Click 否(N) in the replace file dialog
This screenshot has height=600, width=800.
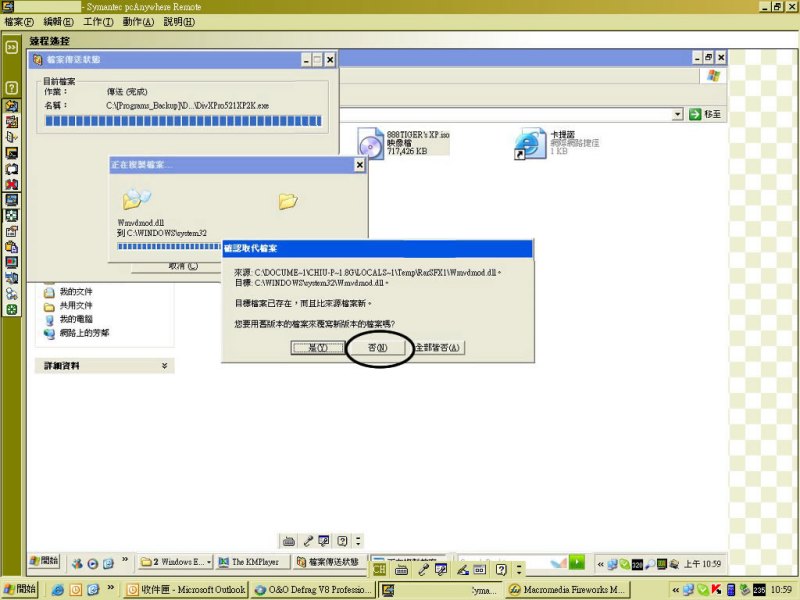[x=378, y=348]
